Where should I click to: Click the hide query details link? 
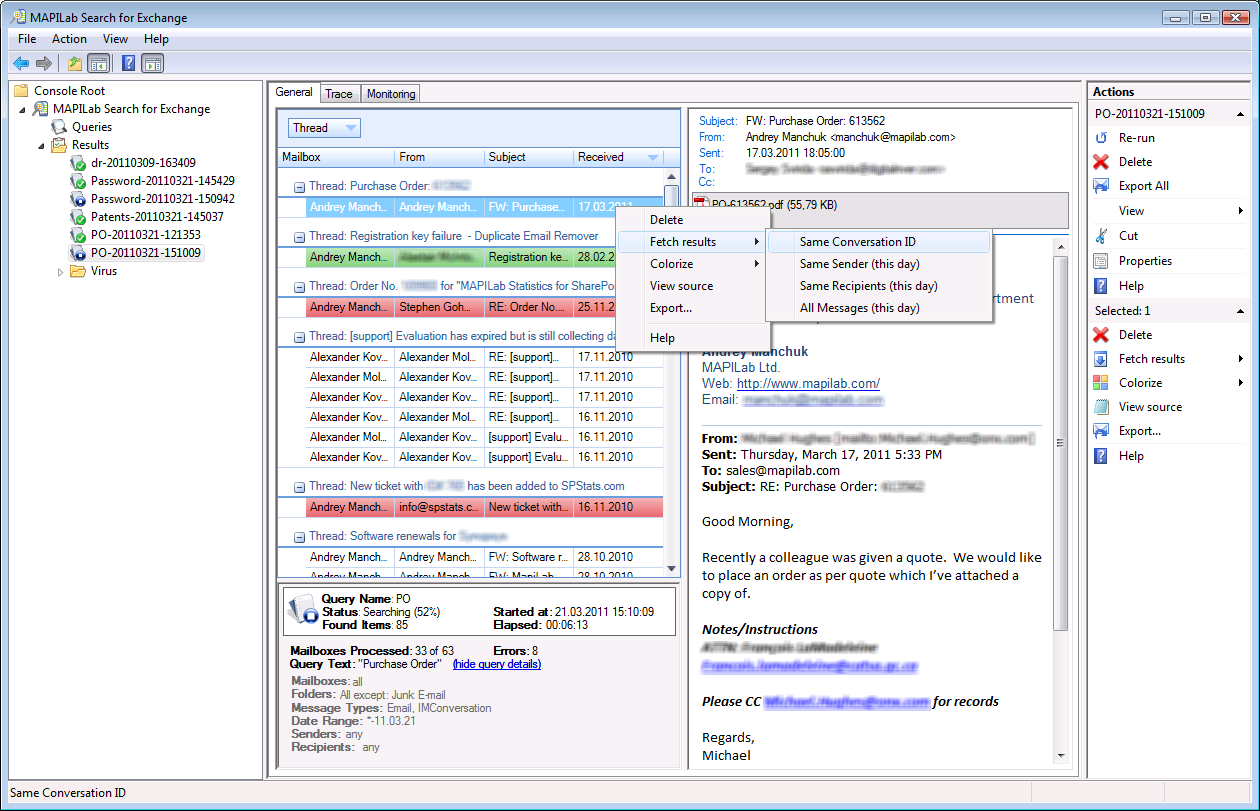pyautogui.click(x=496, y=664)
